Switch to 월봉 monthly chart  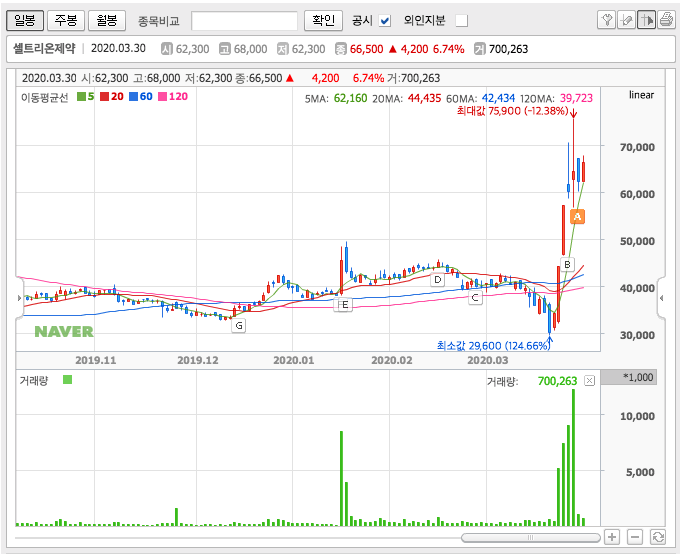click(107, 20)
